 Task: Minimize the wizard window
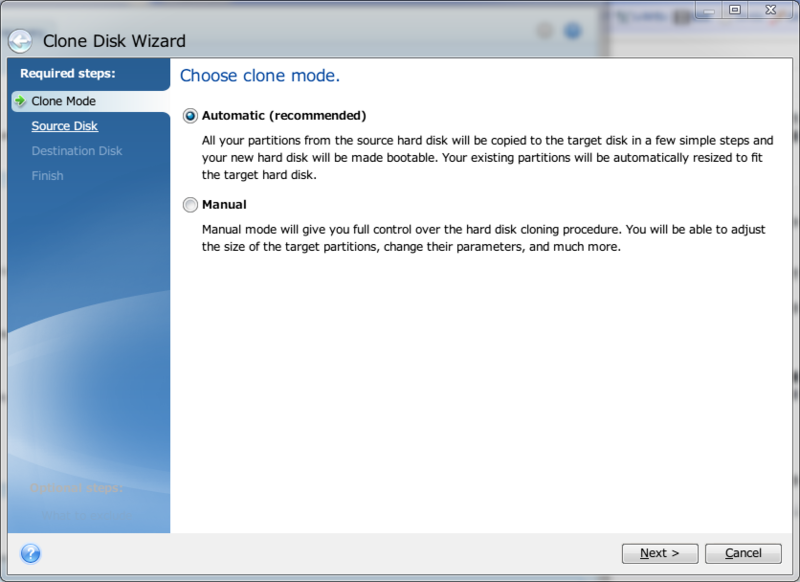point(709,10)
